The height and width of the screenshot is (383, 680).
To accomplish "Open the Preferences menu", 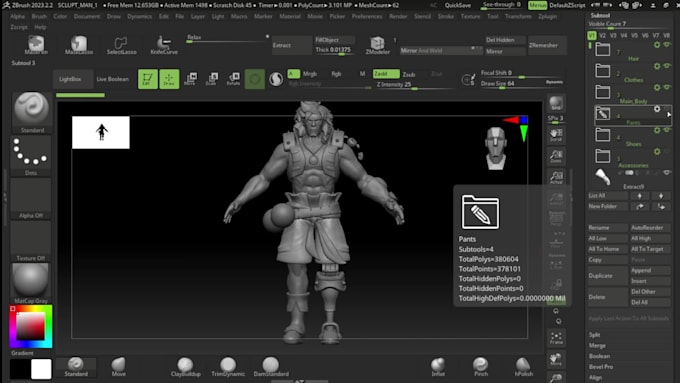I will tap(367, 16).
